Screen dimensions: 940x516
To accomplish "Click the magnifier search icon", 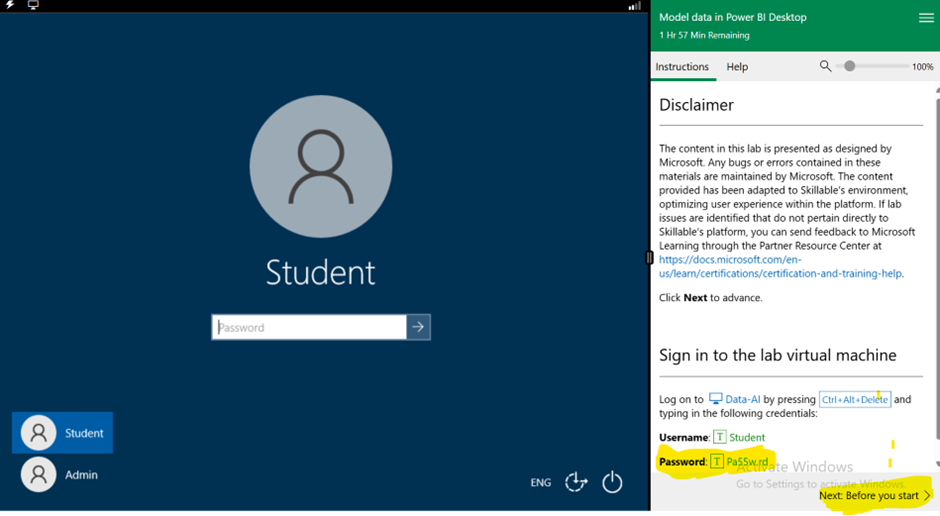I will [x=825, y=66].
